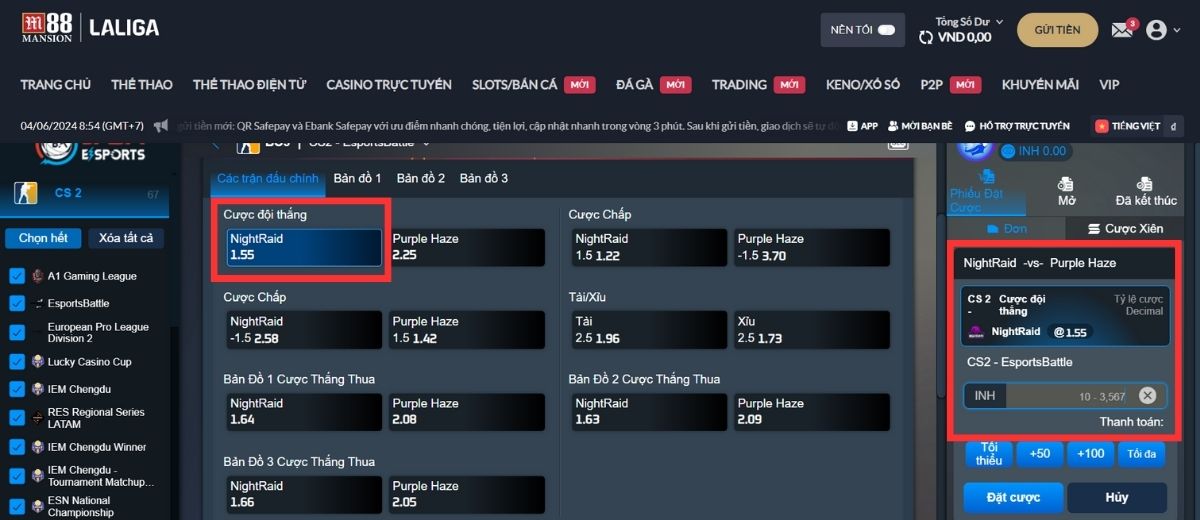Click the Chọn hết select all button
The width and height of the screenshot is (1200, 520).
pos(43,238)
